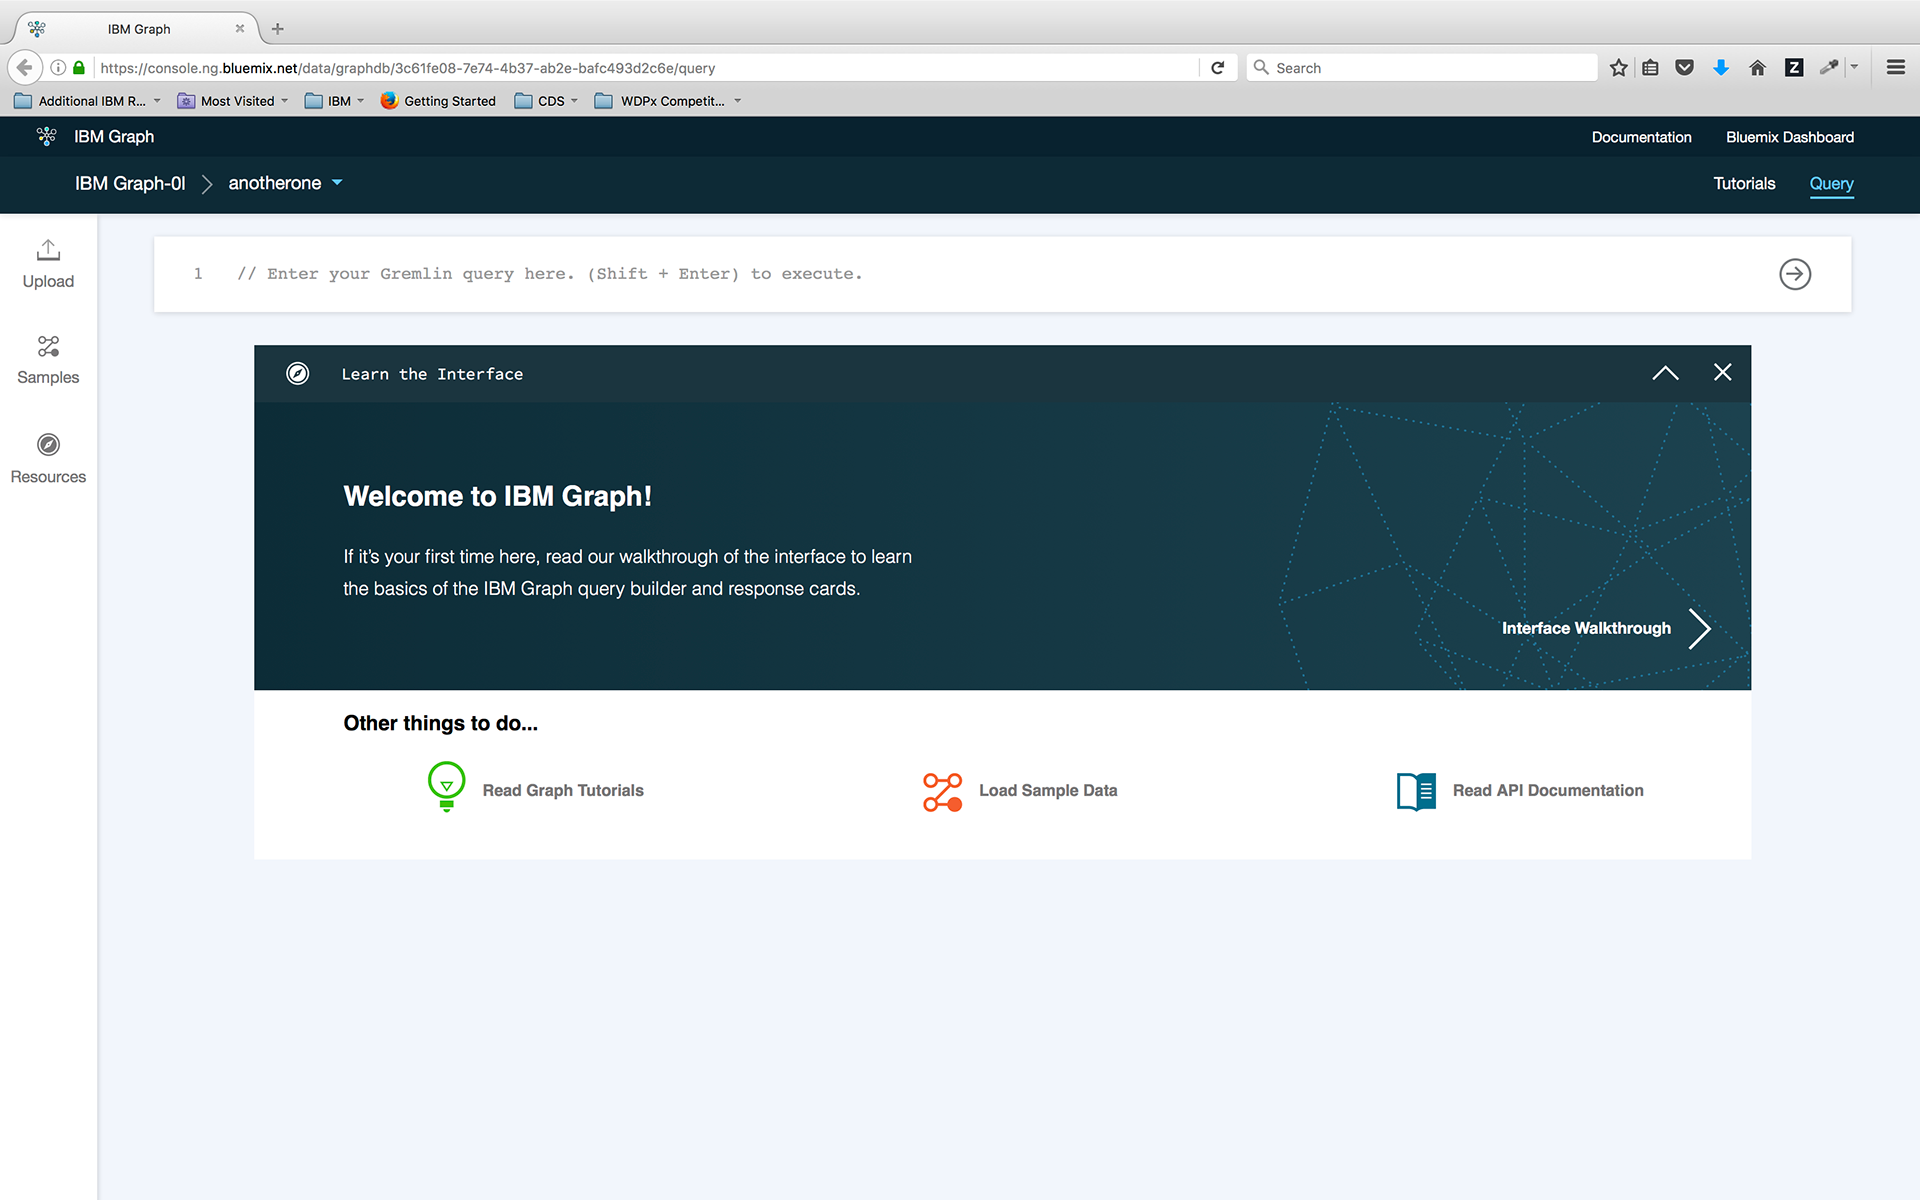Expand WDPx Competit... bookmarks folder
Screen dimensions: 1920x1200
click(668, 101)
